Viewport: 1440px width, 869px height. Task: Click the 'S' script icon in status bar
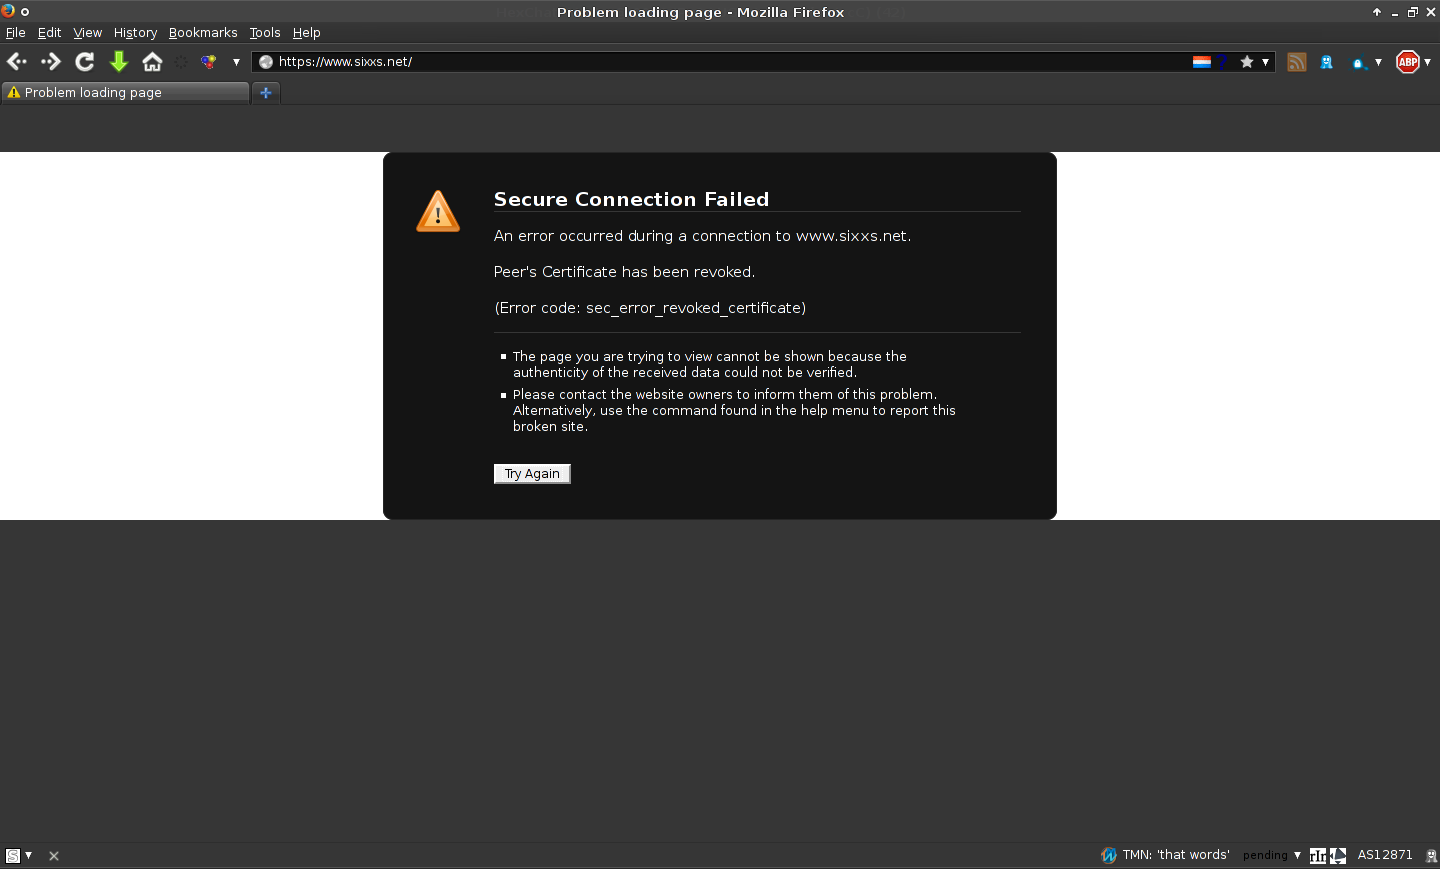13,856
